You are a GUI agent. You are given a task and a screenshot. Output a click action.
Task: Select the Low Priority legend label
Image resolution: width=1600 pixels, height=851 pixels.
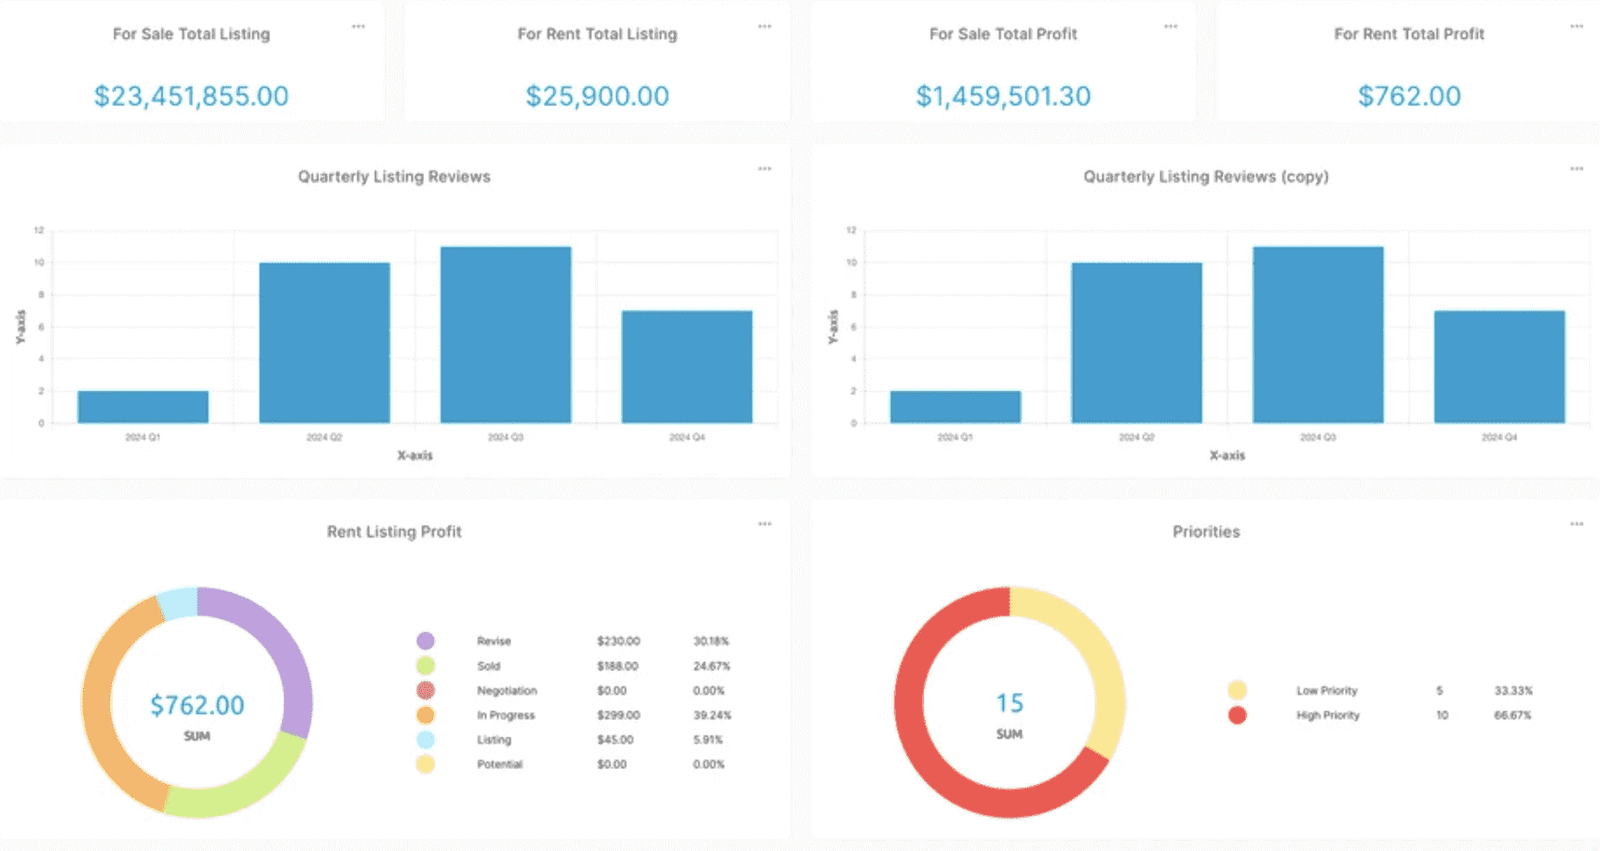[1327, 691]
